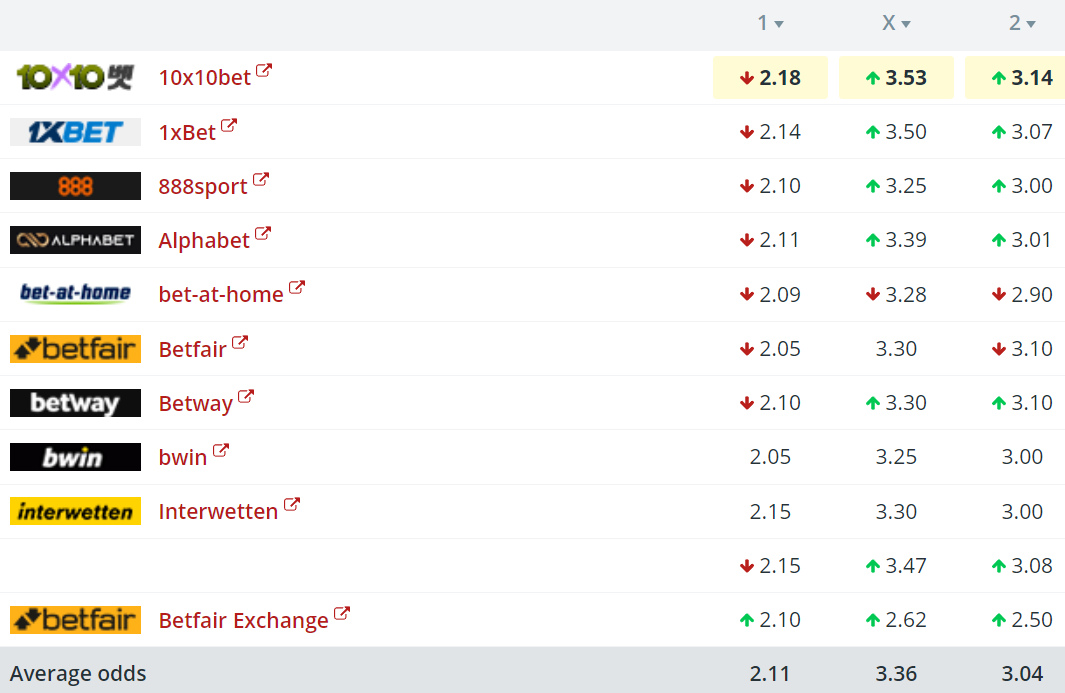Open the X column sort dropdown
Screen dimensions: 1065x693
click(x=896, y=23)
